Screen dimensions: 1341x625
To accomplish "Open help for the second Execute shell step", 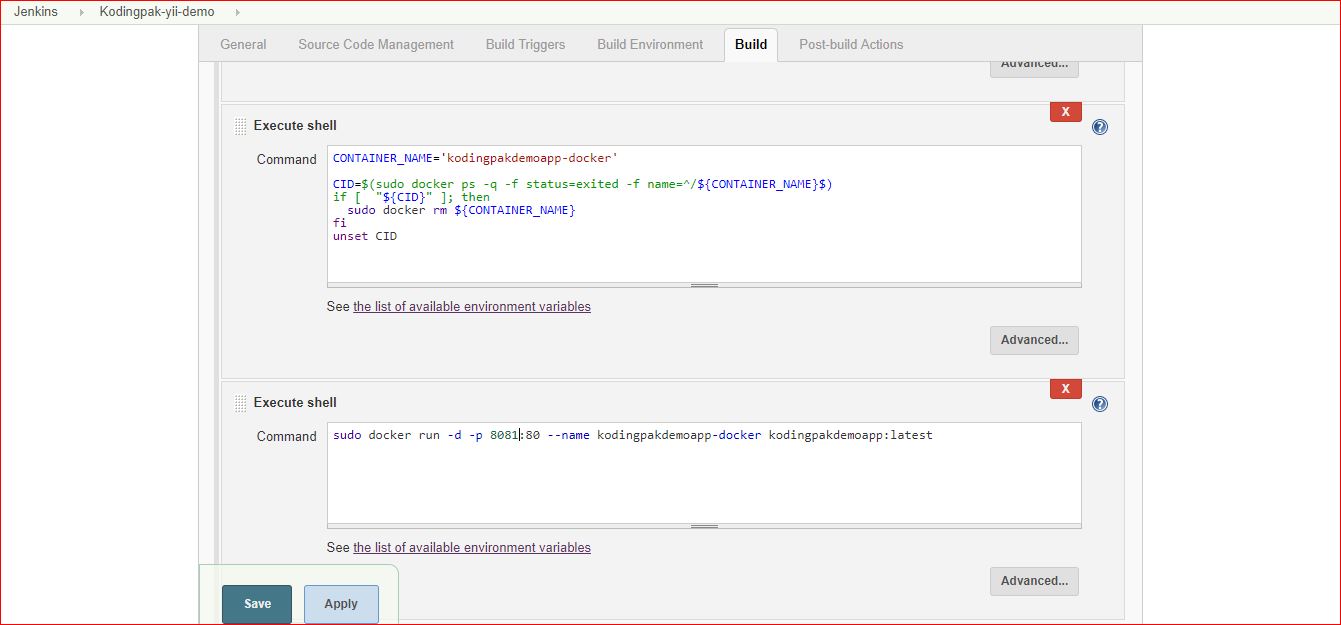I will pyautogui.click(x=1099, y=403).
